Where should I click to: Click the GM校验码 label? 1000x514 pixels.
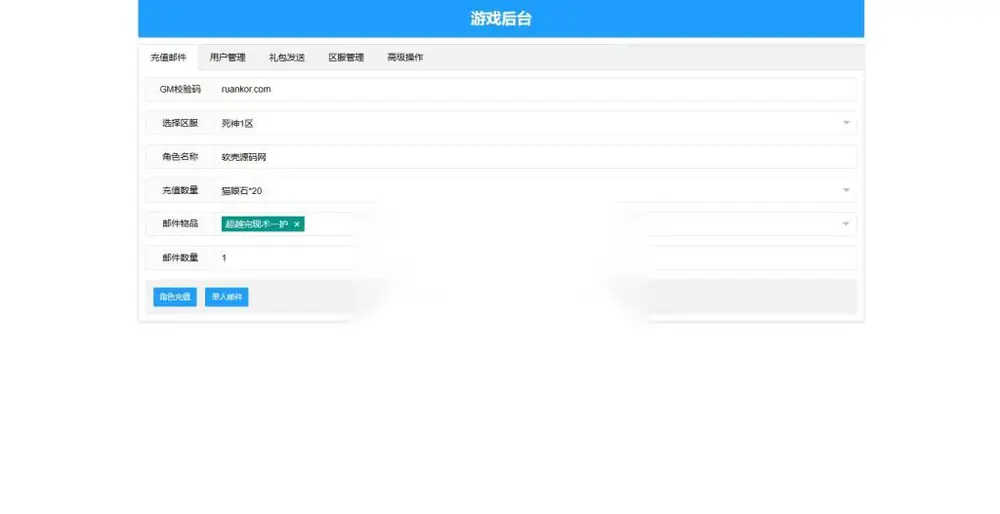(x=180, y=89)
